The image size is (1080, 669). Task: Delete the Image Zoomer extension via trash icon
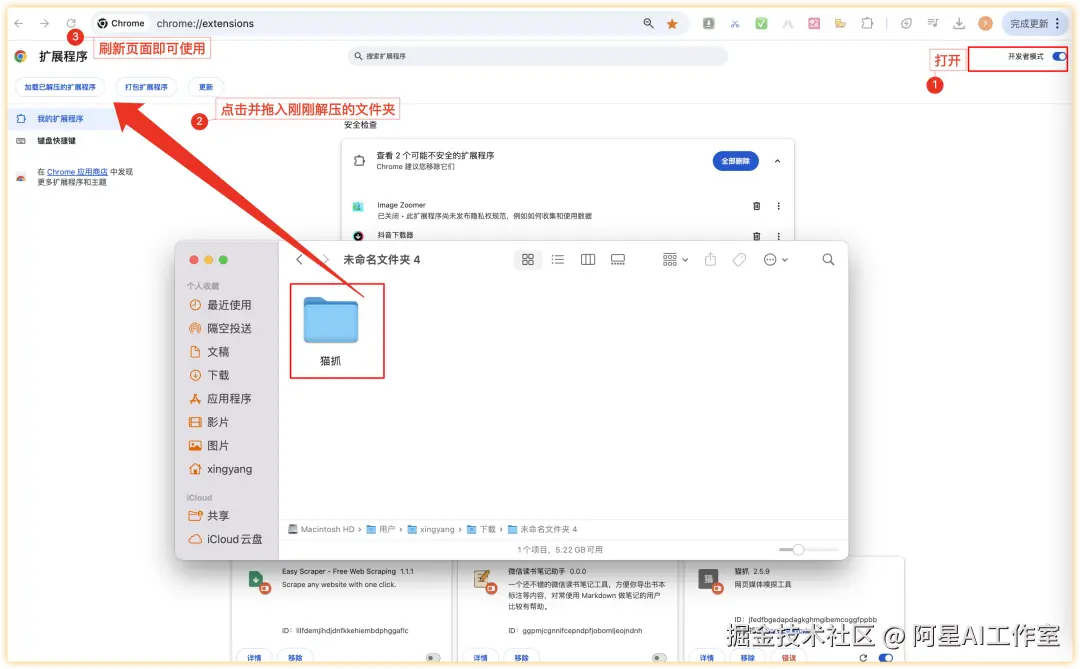[x=756, y=206]
